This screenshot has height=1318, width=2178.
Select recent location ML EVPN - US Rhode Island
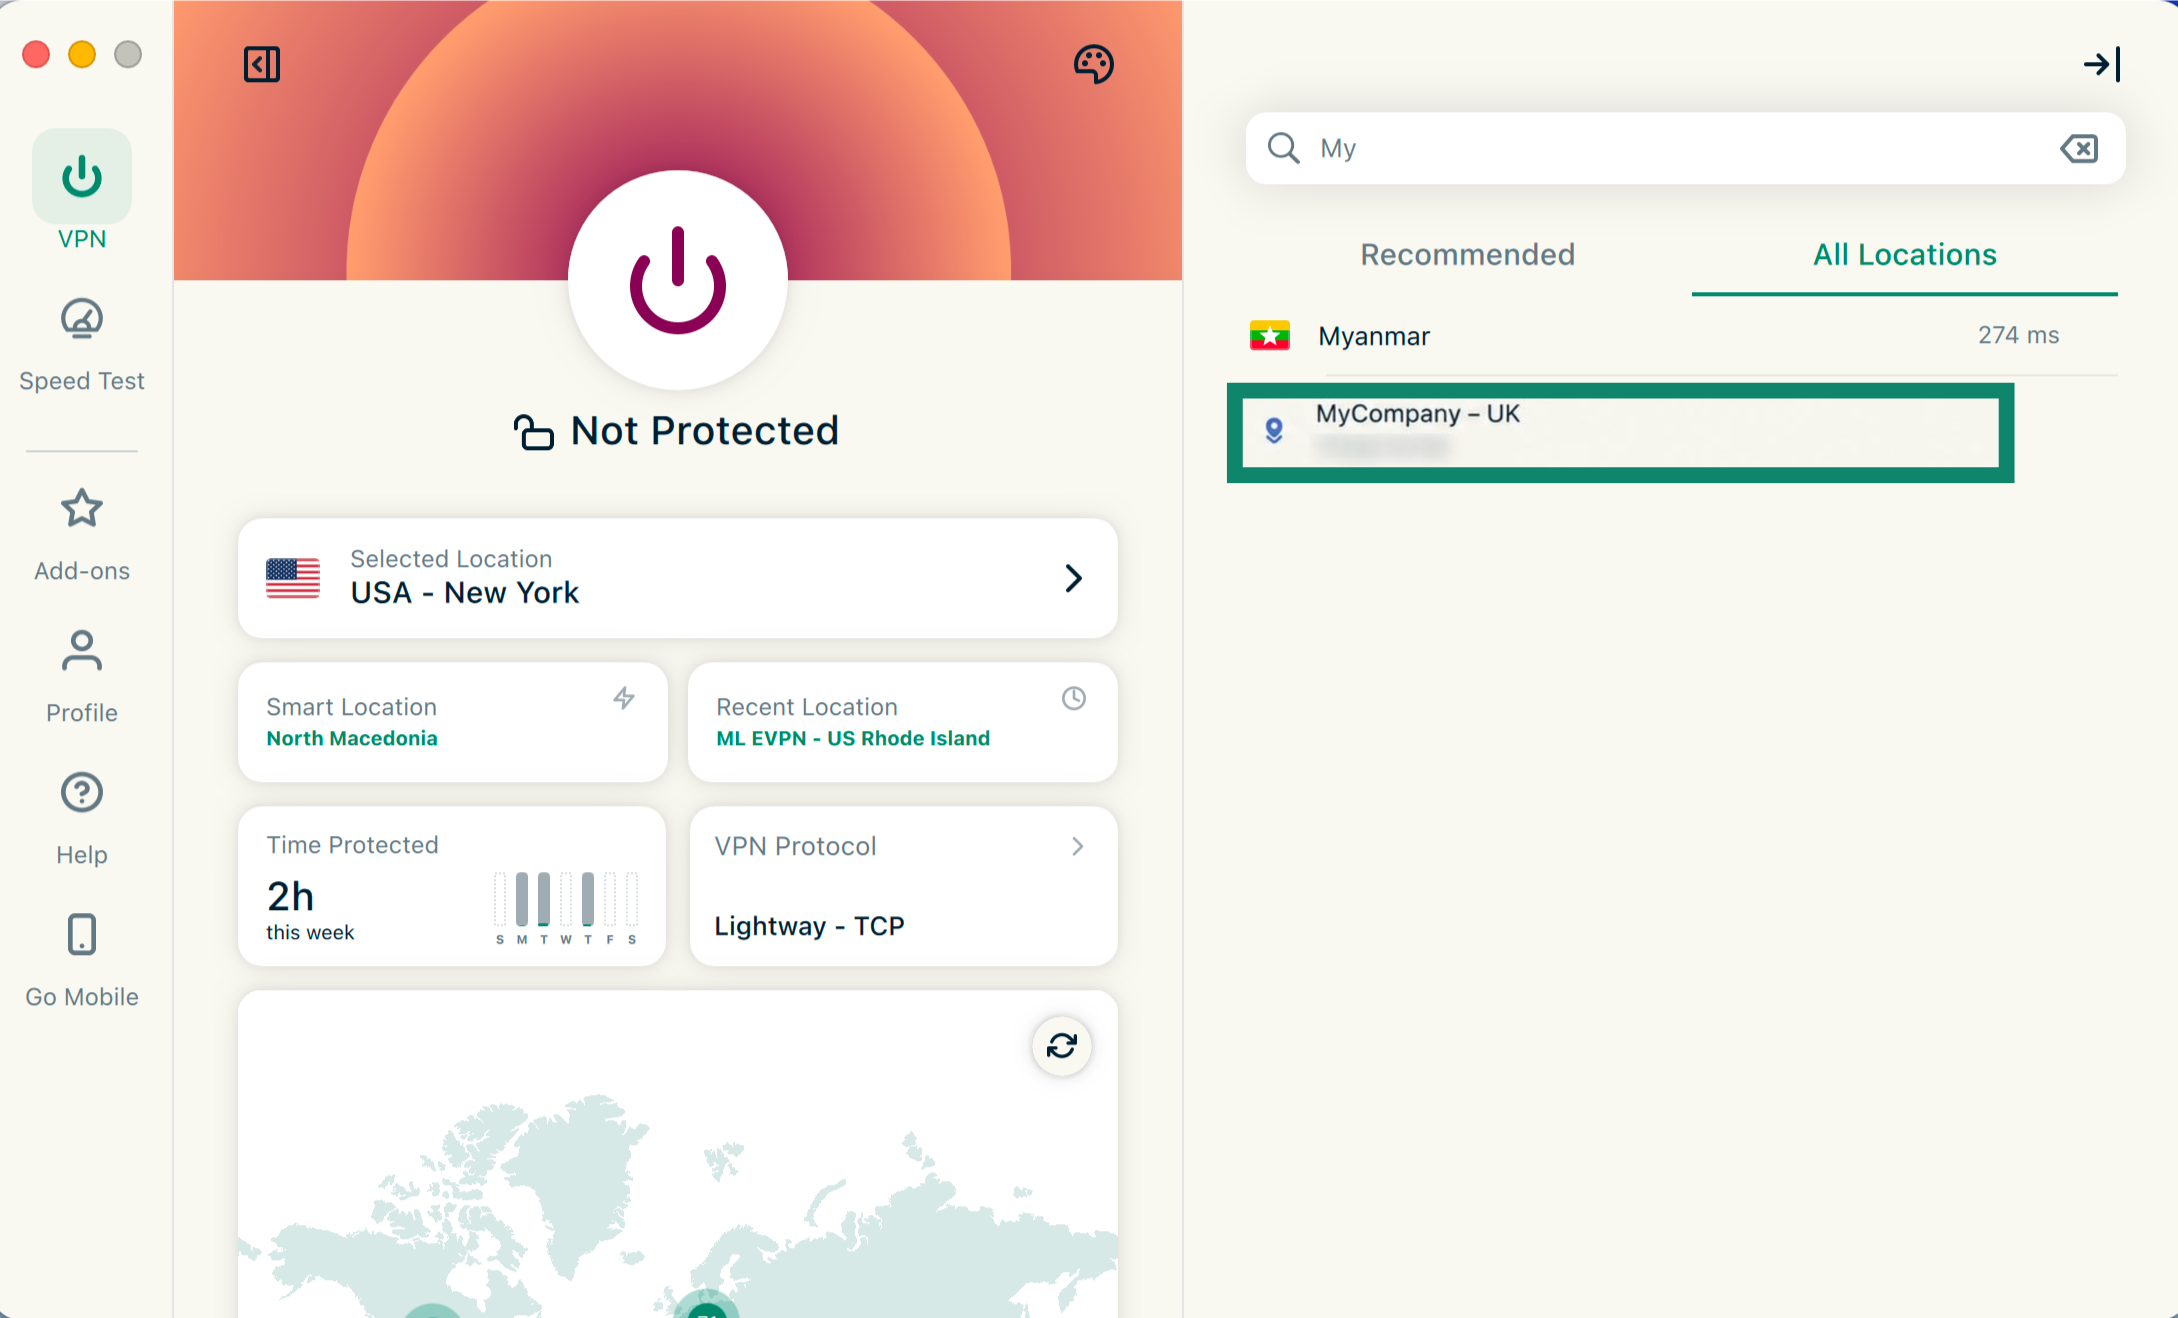tap(903, 722)
